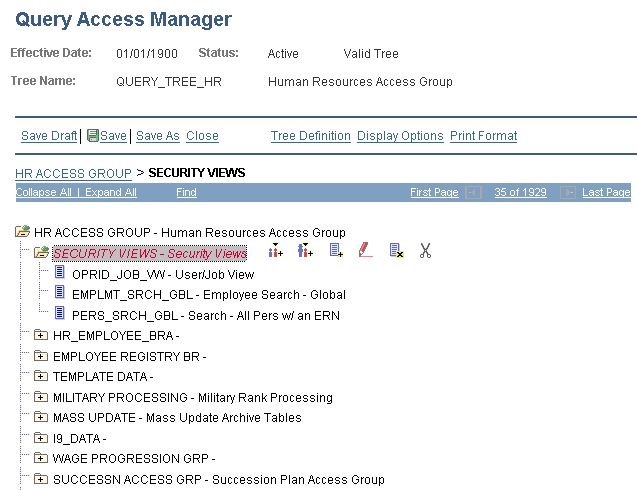Click HR ACCESS GROUP breadcrumb link
The image size is (637, 490).
click(x=73, y=173)
